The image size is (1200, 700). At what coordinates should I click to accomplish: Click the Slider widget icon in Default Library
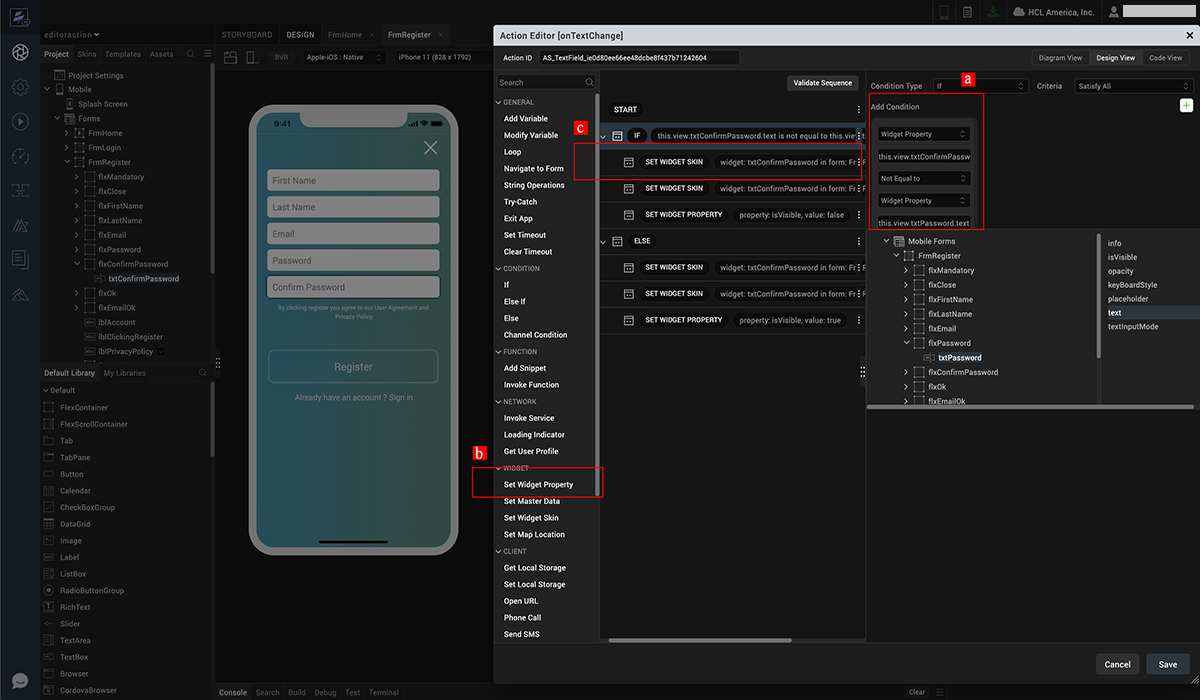49,624
